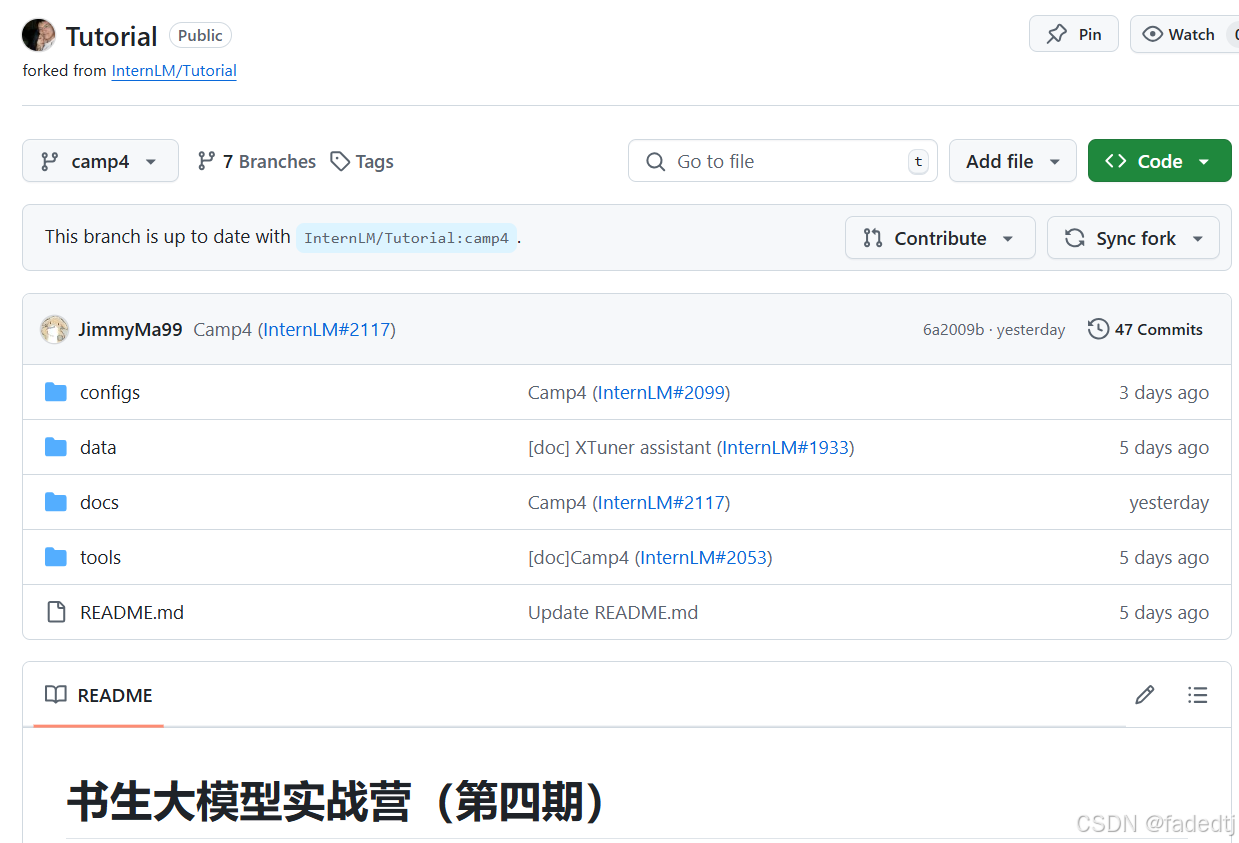Open the Tags page

point(362,161)
